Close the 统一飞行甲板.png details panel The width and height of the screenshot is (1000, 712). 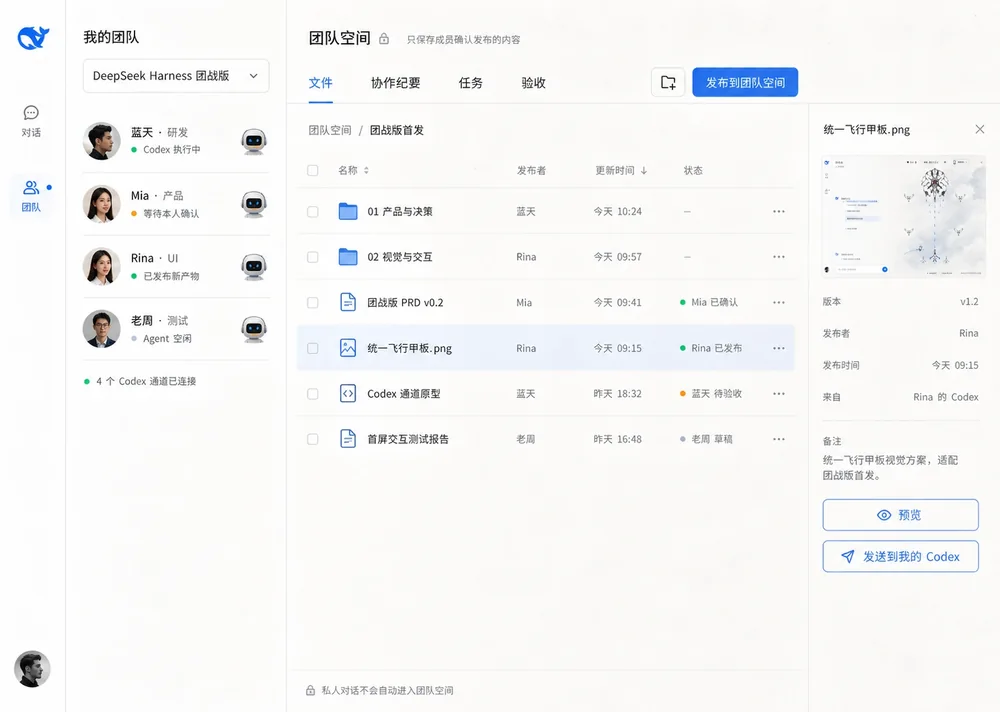[980, 130]
